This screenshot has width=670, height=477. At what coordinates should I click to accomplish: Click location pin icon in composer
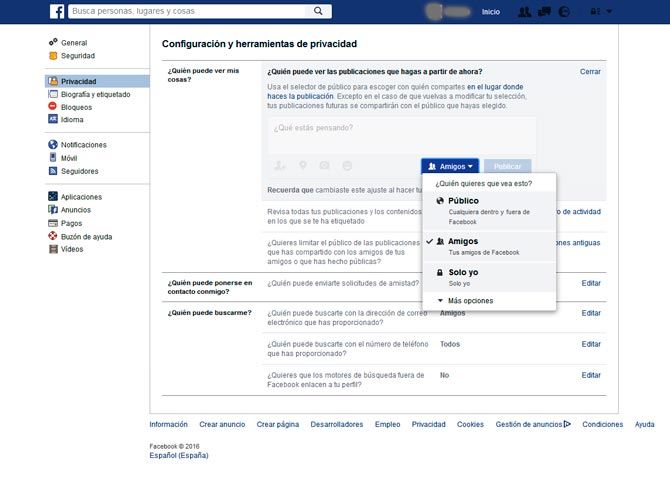coord(303,165)
